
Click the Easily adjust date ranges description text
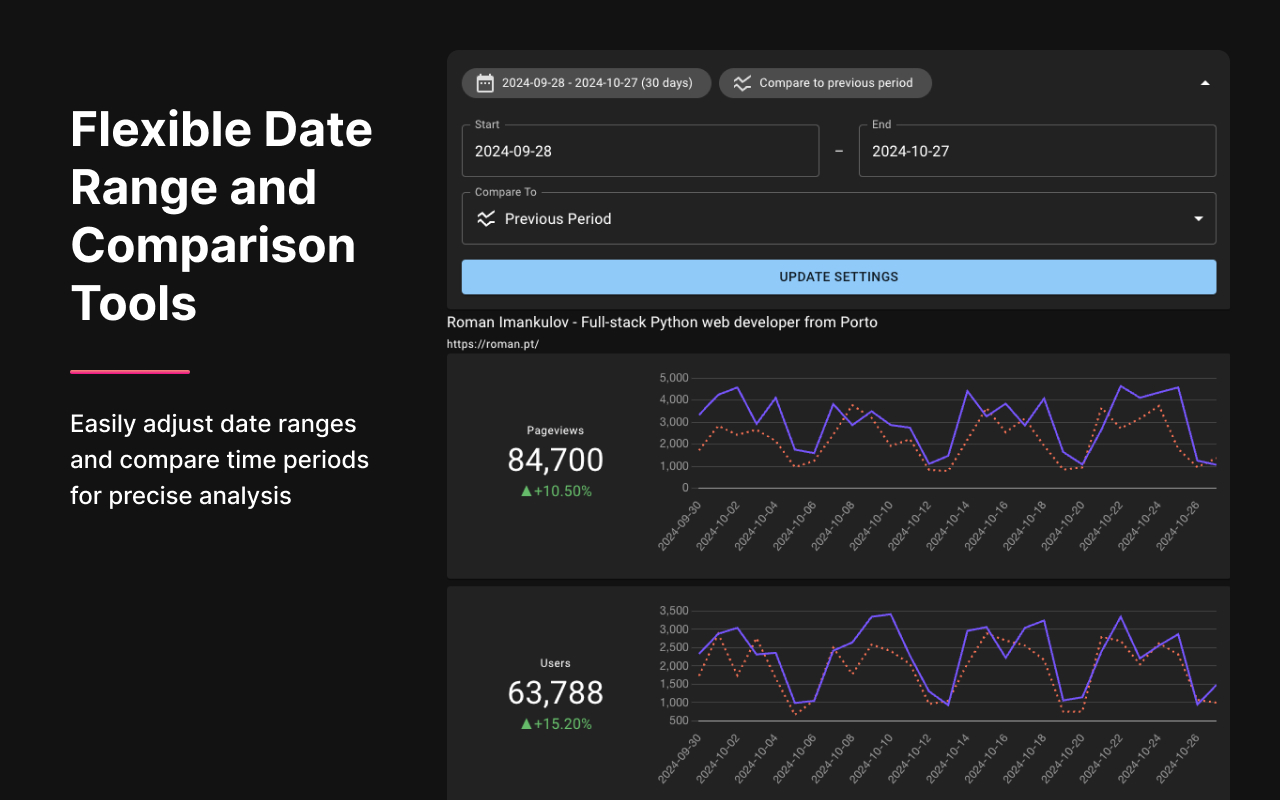[x=219, y=459]
